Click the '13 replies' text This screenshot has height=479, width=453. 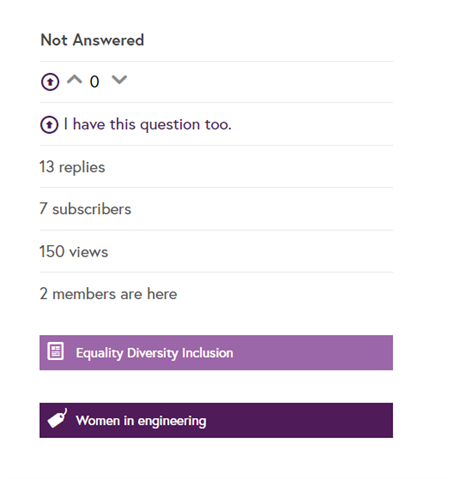click(72, 167)
